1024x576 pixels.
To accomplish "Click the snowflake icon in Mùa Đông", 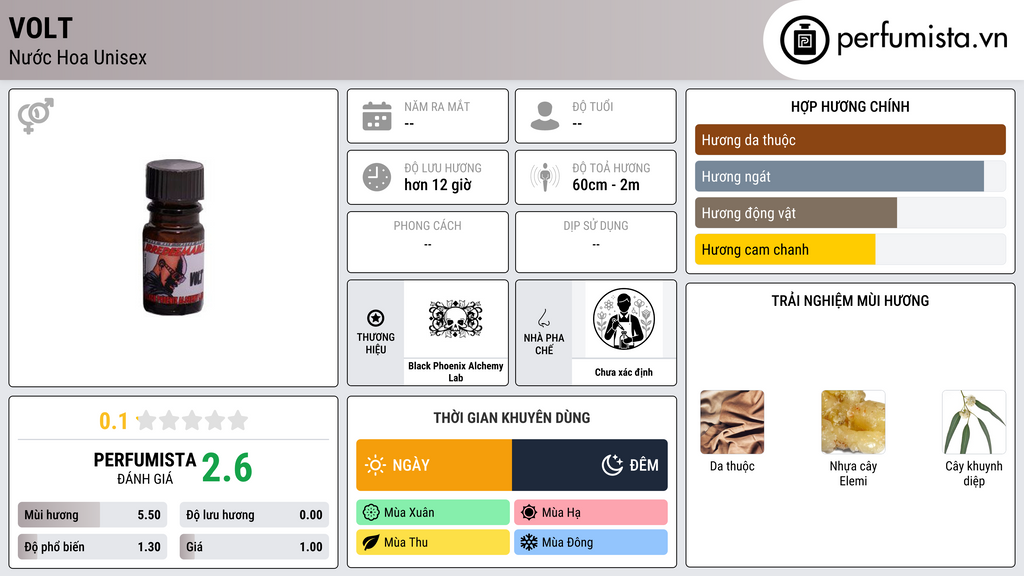I will [x=529, y=542].
